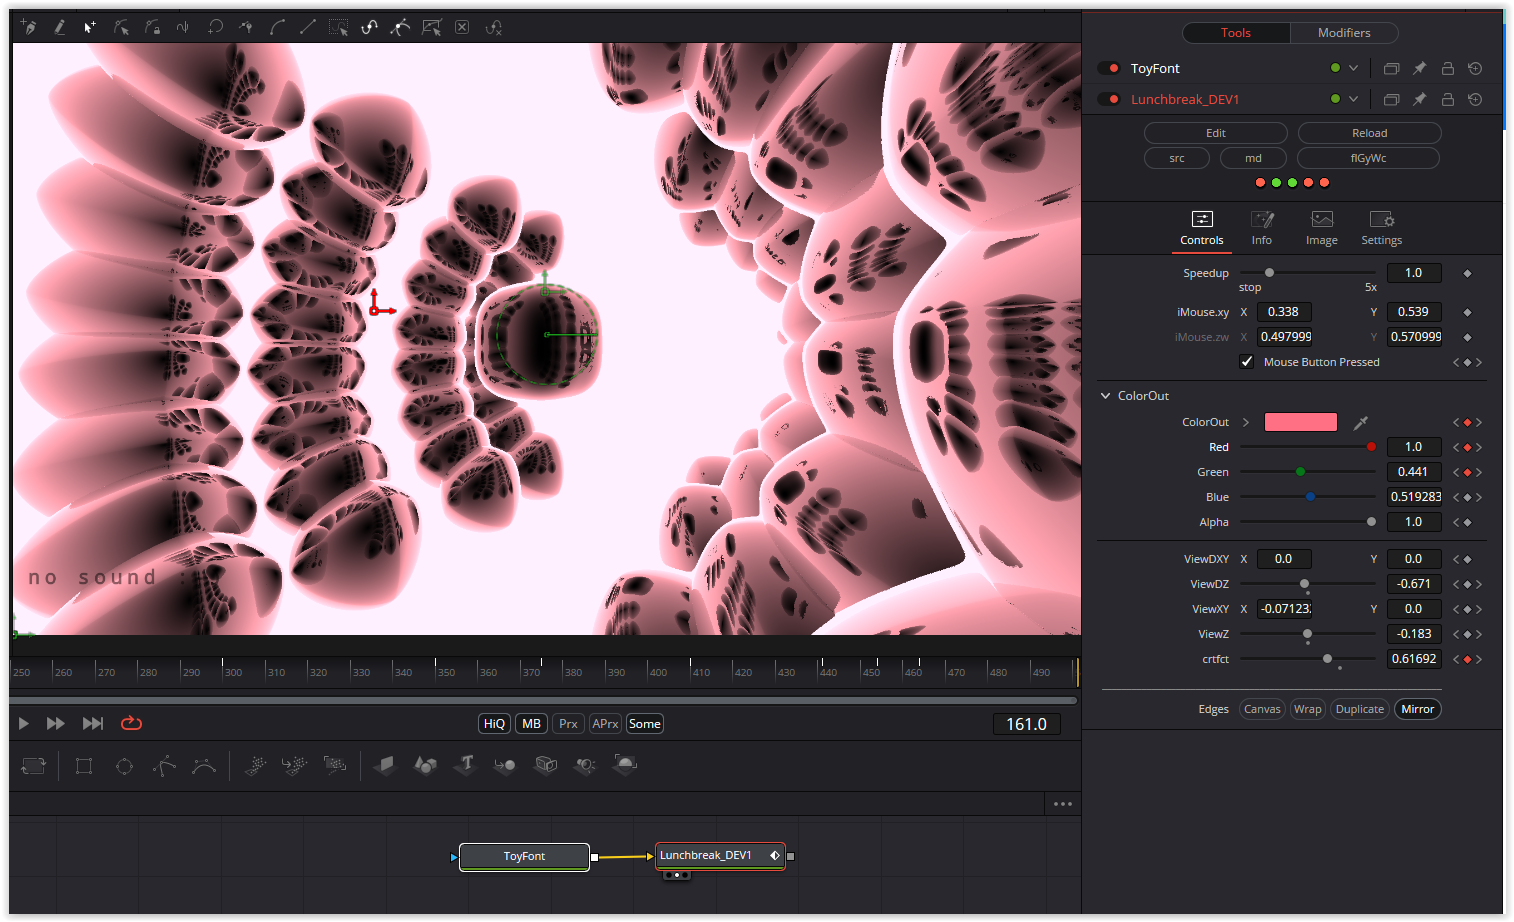Screen dimensions: 1514x922
Task: Open ToyFont tile color dropdown arrow
Action: tap(1354, 68)
